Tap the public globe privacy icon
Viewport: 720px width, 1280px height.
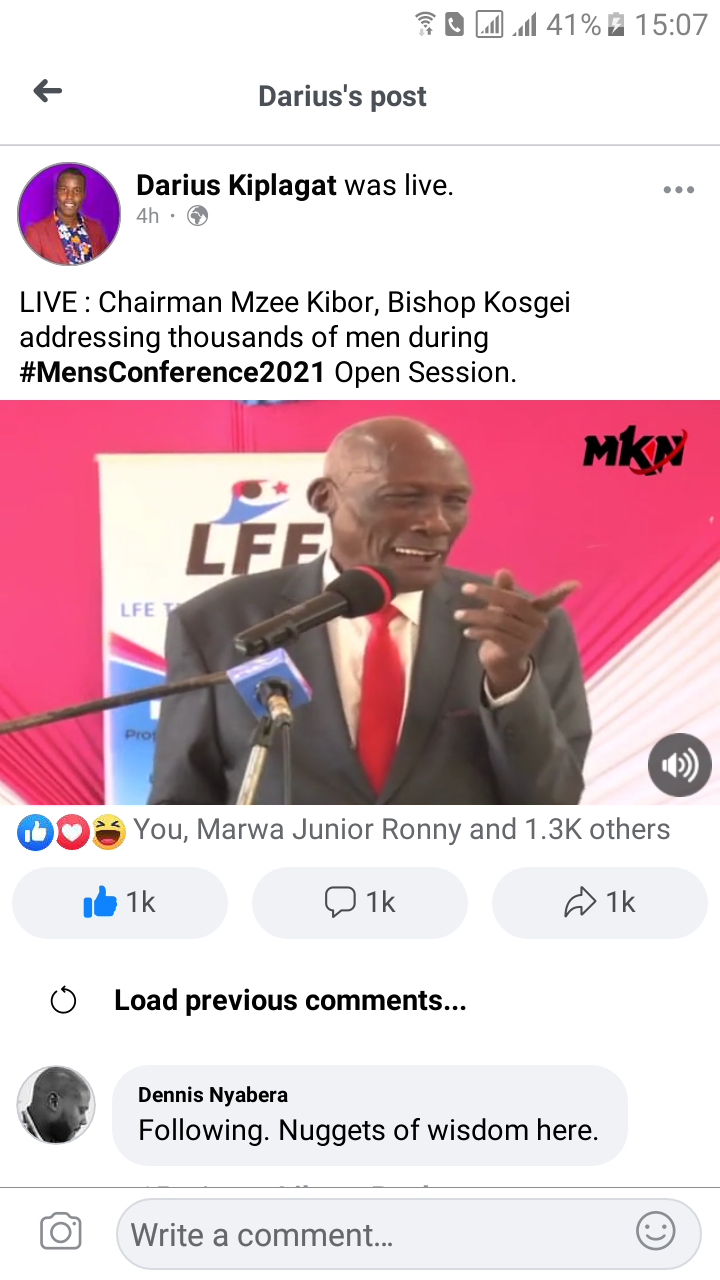[x=197, y=216]
